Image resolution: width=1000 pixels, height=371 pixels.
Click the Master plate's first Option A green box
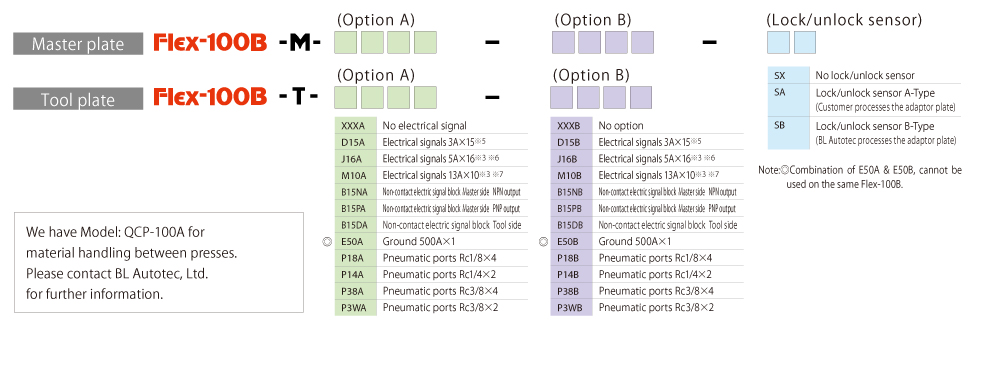click(x=346, y=42)
